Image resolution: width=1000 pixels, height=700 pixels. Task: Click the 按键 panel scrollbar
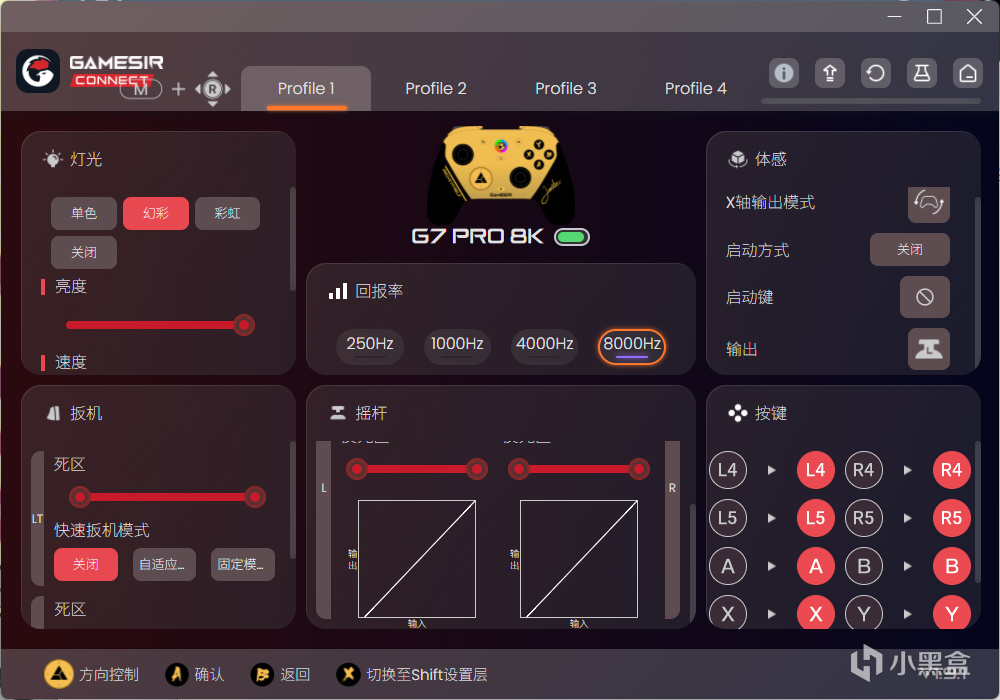tap(977, 512)
